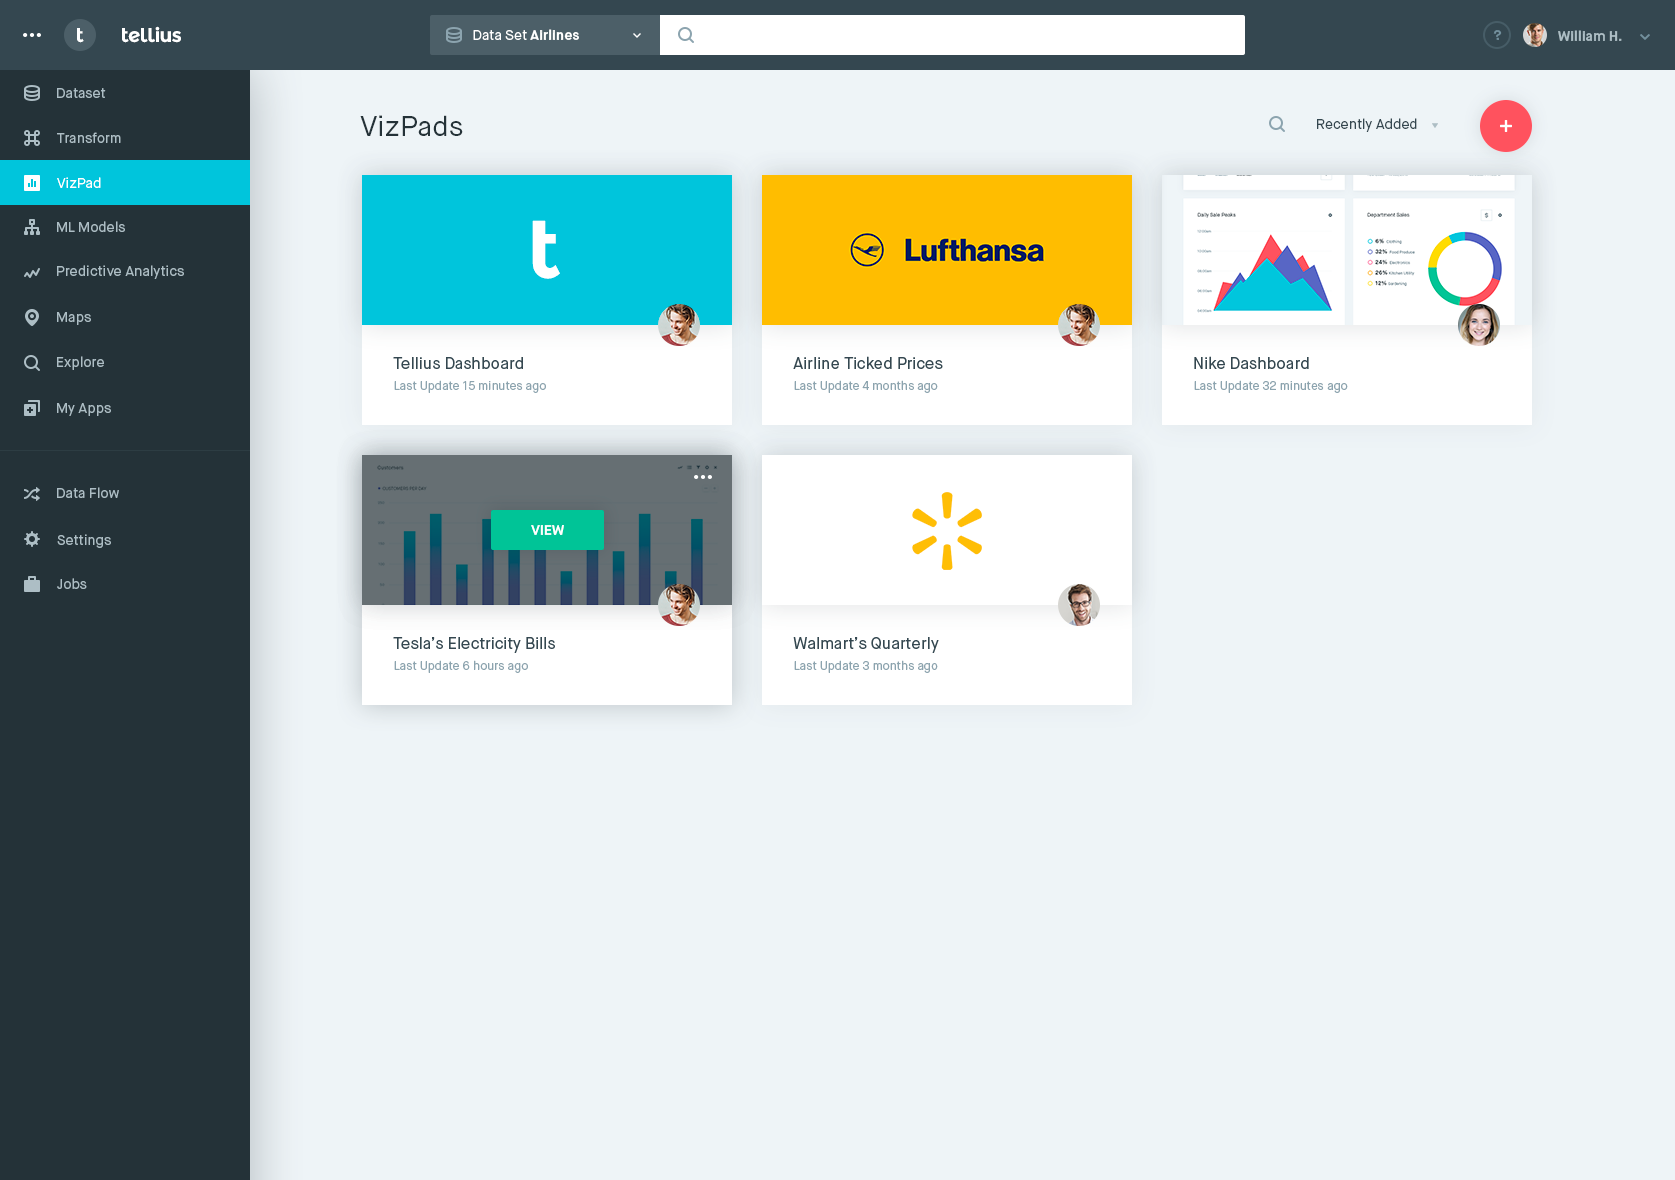
Task: Click the round tellius 't' logo icon
Action: coord(80,35)
